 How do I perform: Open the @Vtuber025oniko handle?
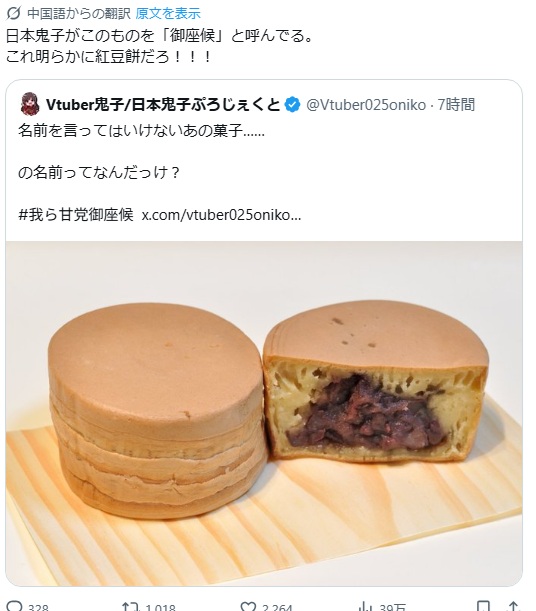coord(366,105)
